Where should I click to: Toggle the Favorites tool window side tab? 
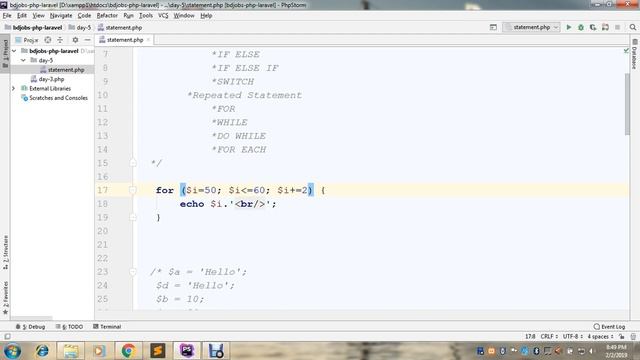[x=5, y=298]
